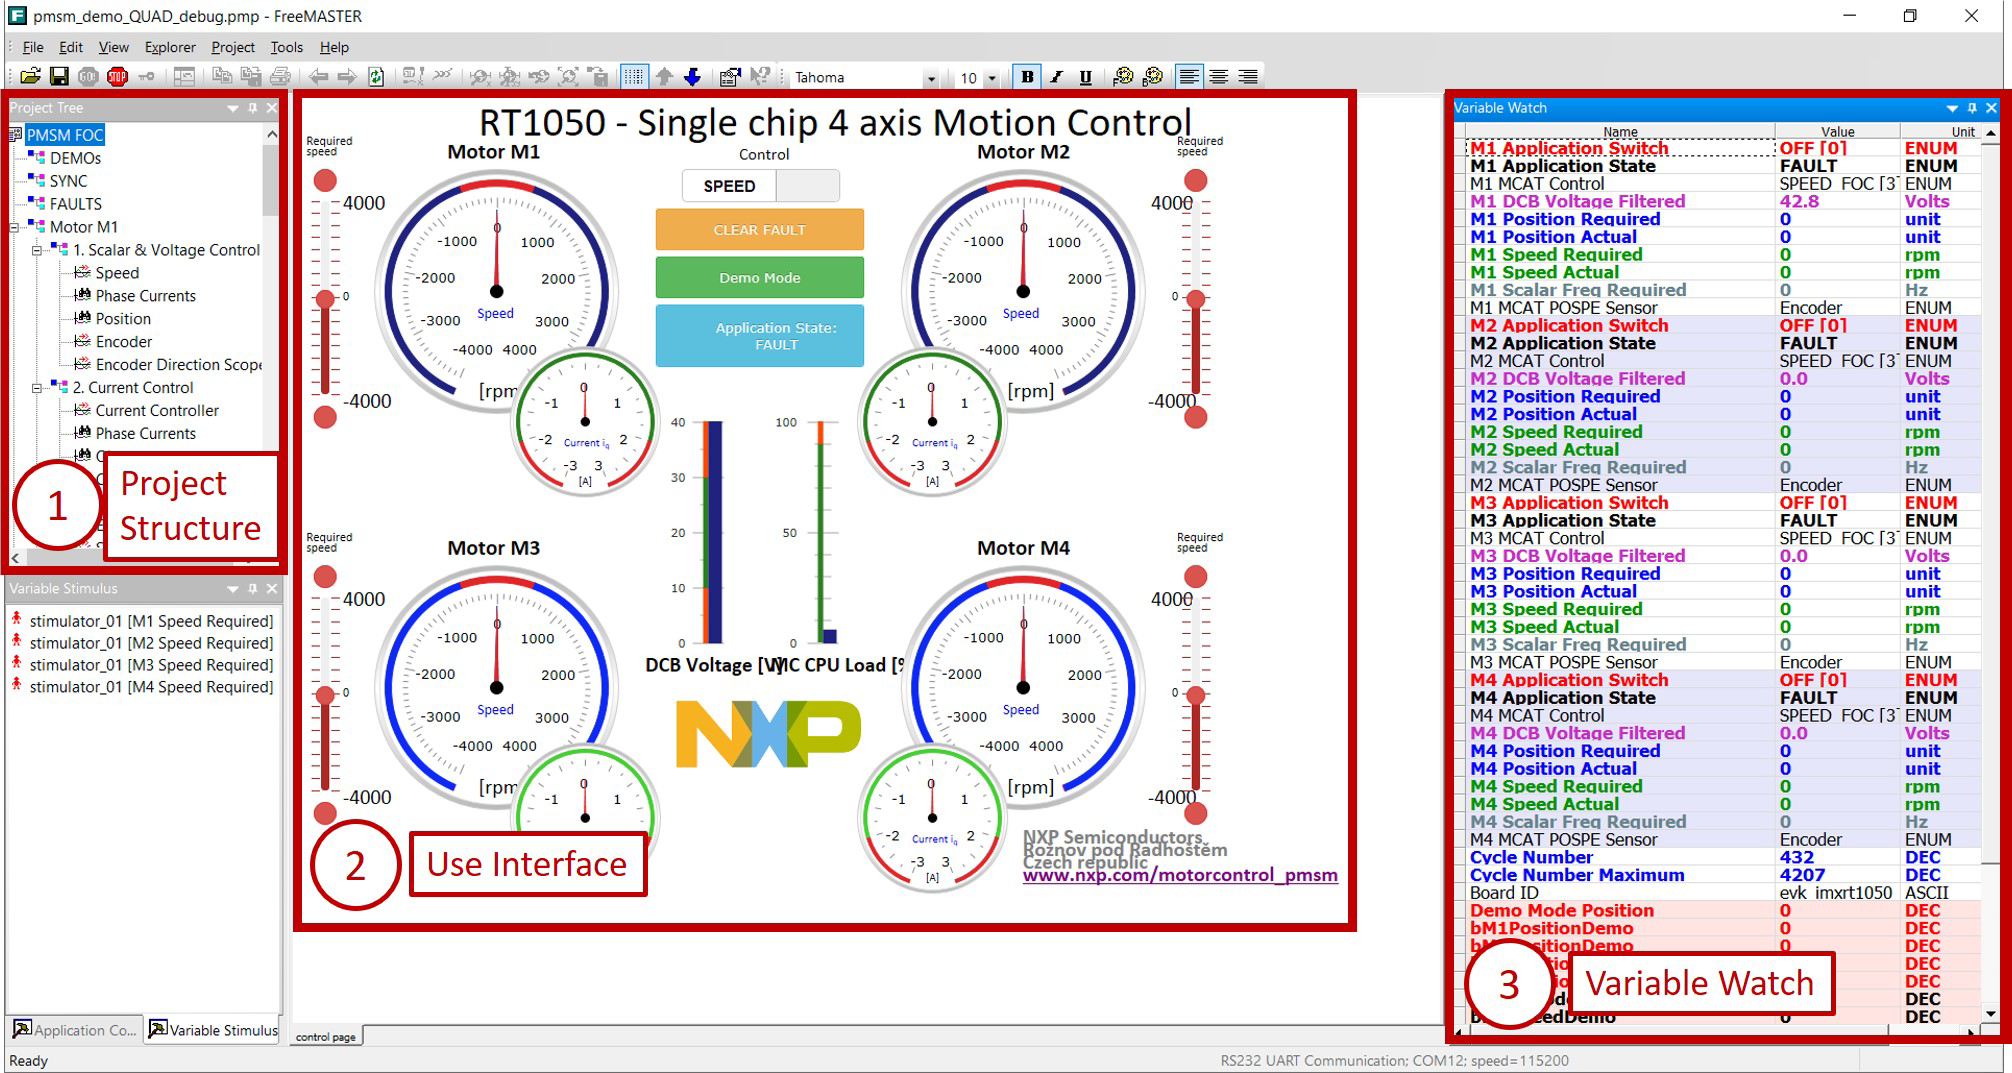Click the save project floppy disk icon
The width and height of the screenshot is (2012, 1073).
(59, 76)
